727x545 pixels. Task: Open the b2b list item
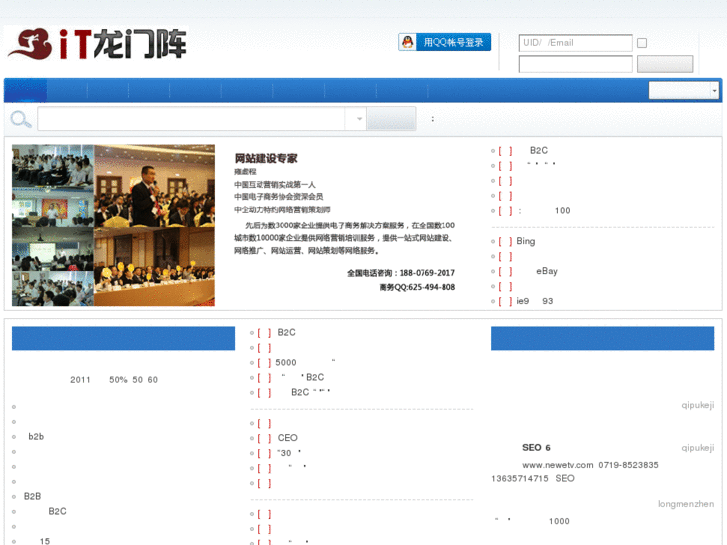(36, 436)
